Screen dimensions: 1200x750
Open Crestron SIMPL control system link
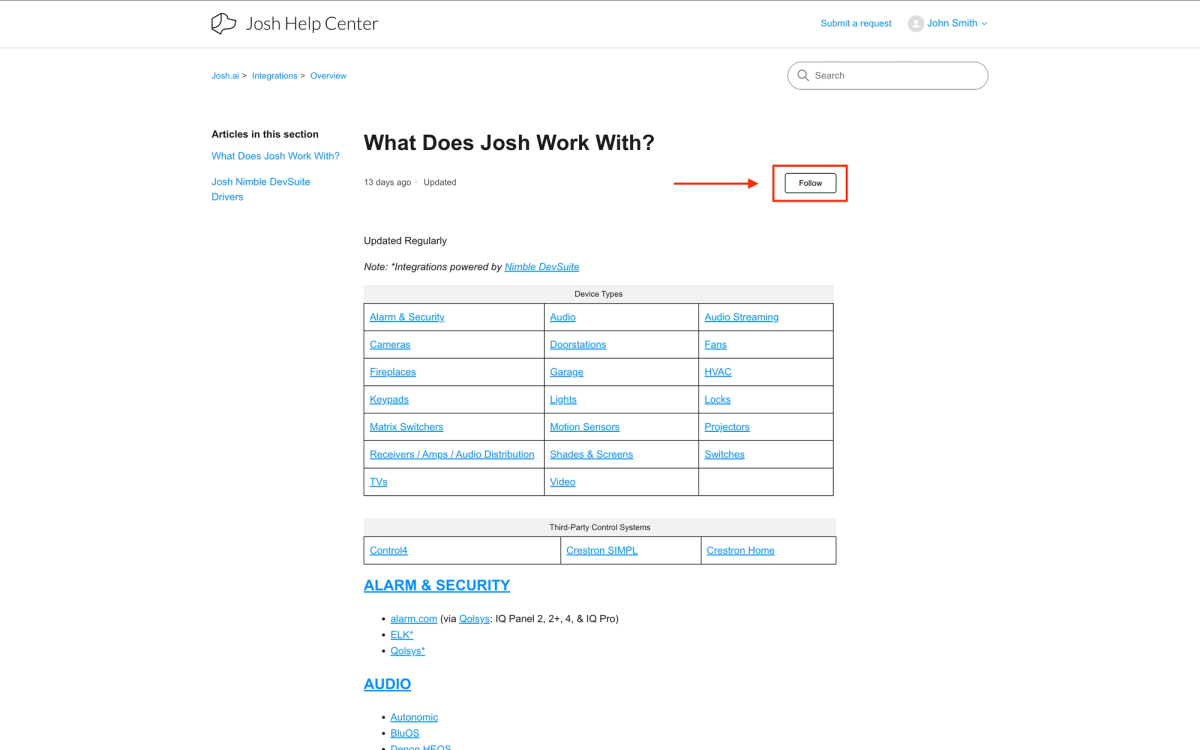click(602, 551)
